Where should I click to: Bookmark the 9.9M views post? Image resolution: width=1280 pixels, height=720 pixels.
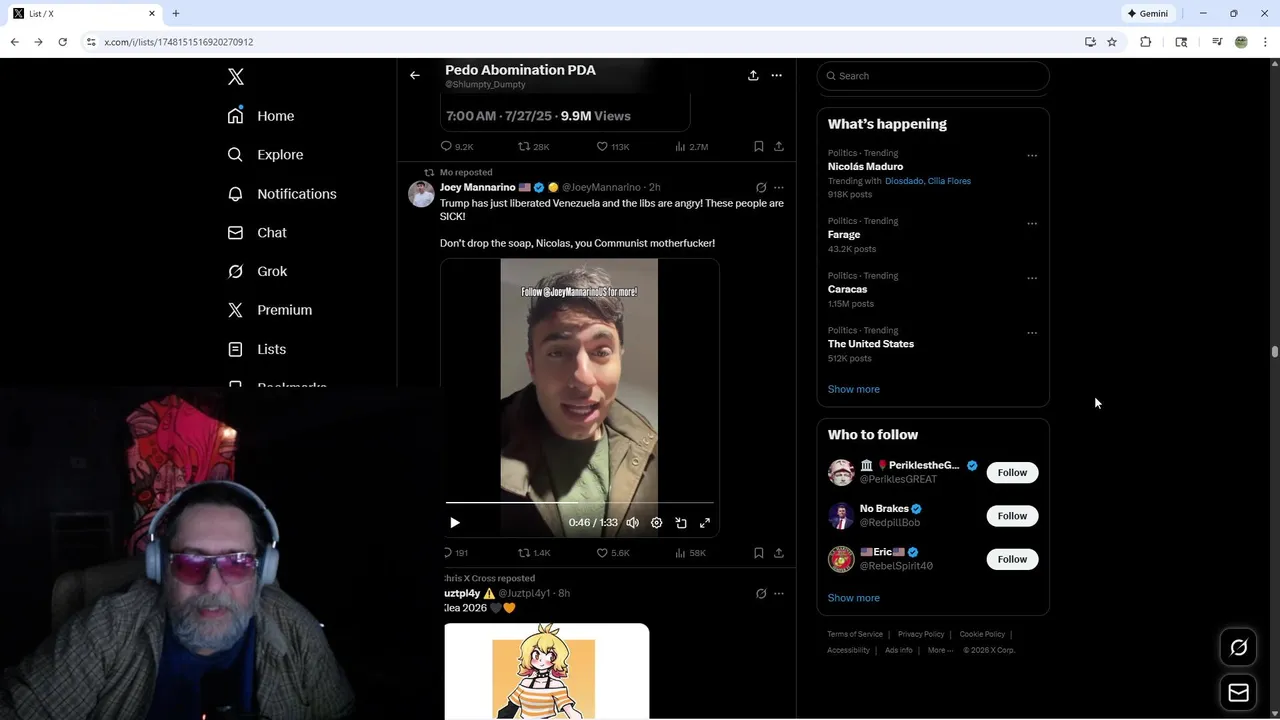tap(759, 146)
